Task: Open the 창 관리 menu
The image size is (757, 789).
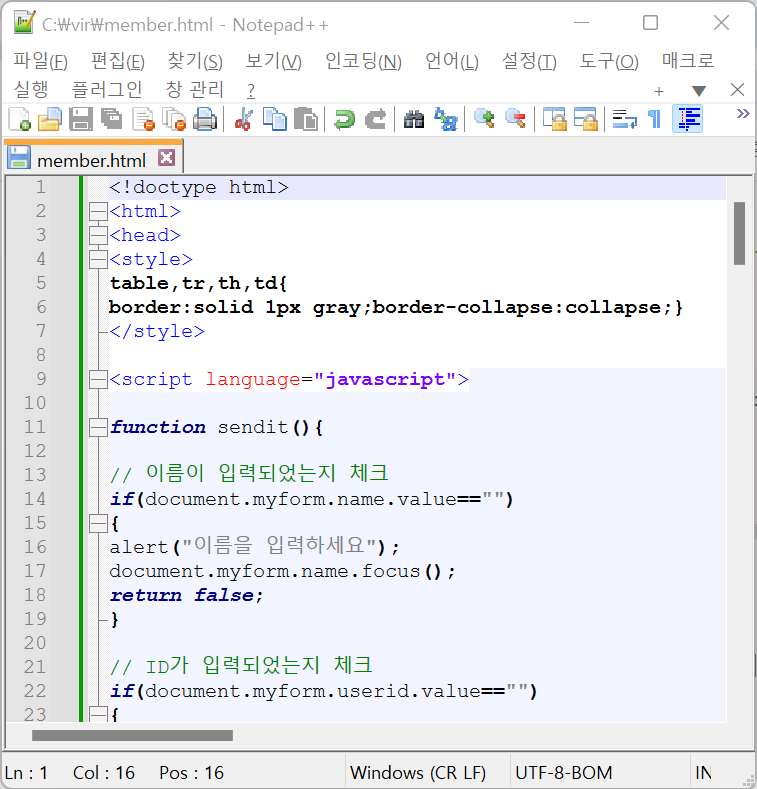Action: 195,90
